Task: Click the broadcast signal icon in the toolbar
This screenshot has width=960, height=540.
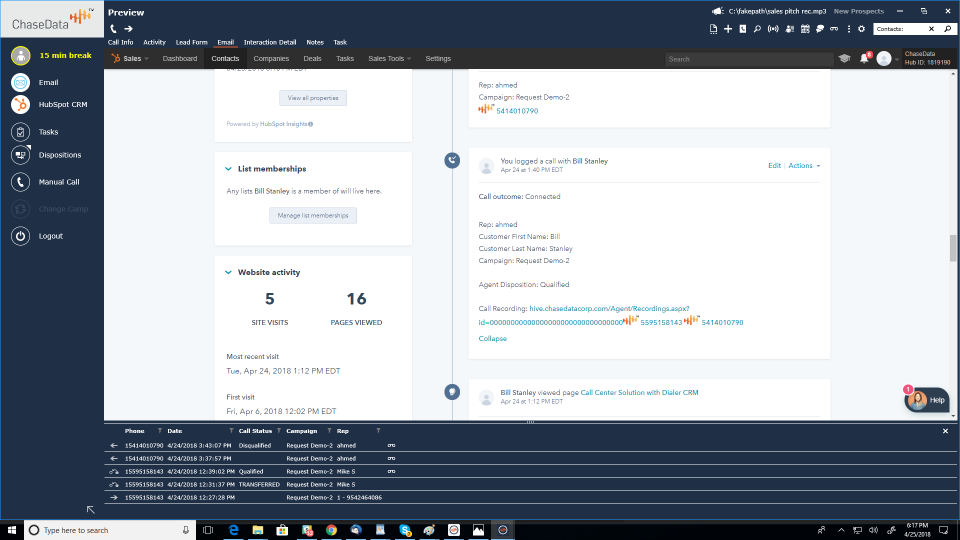Action: point(773,29)
